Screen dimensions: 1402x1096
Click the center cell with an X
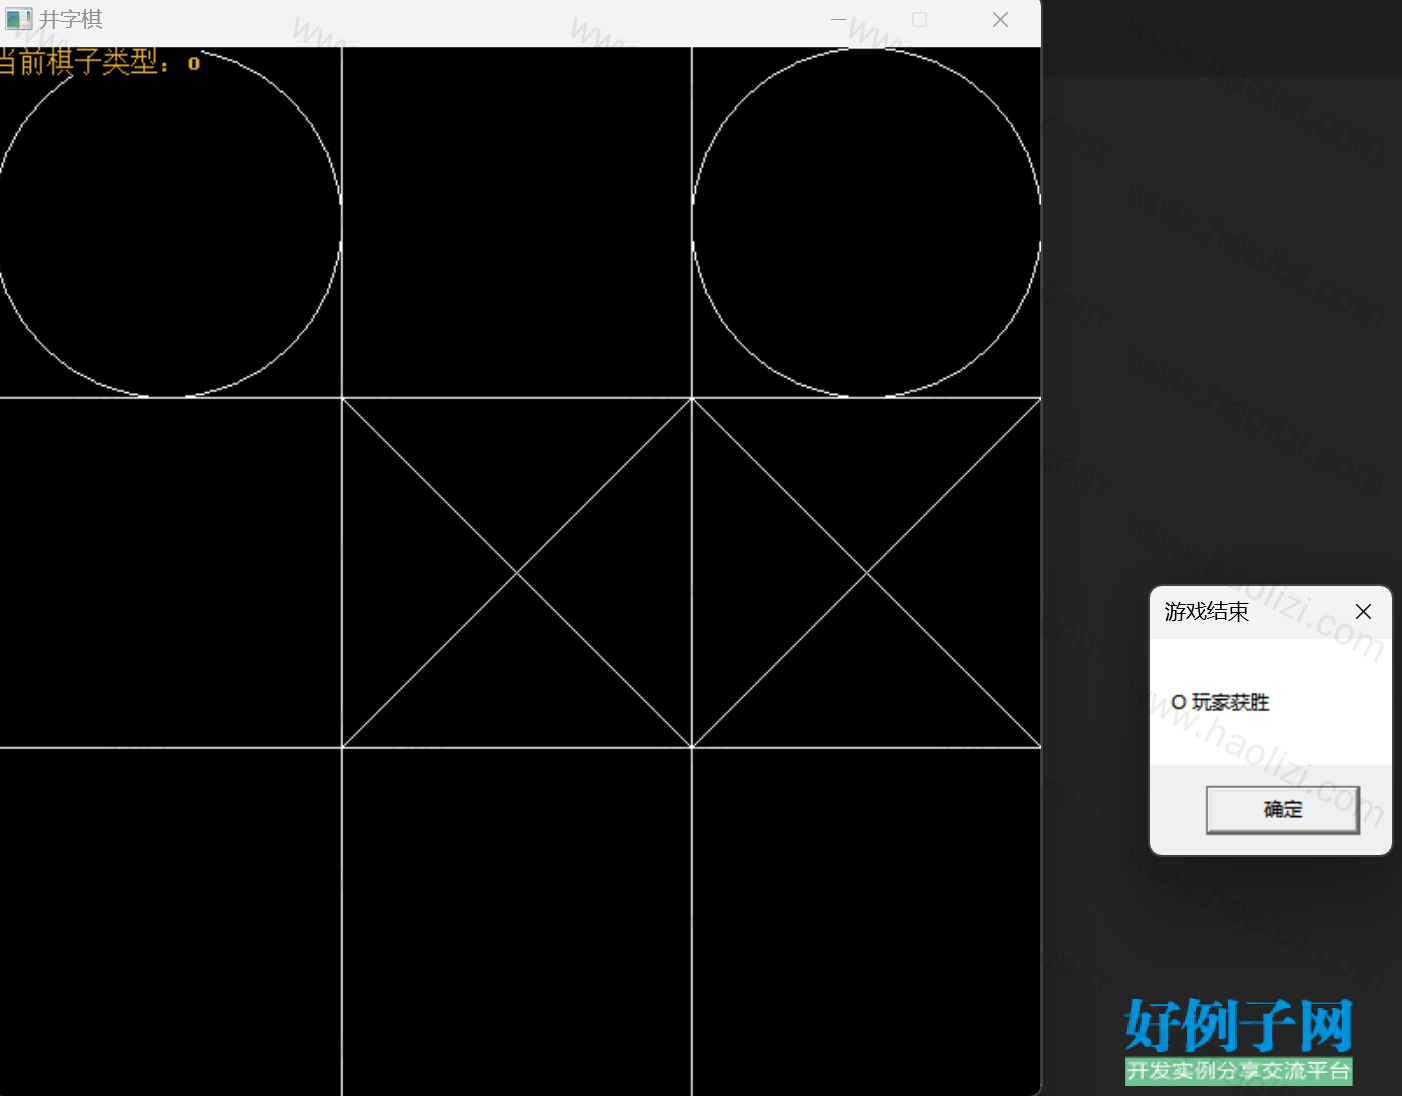[517, 573]
